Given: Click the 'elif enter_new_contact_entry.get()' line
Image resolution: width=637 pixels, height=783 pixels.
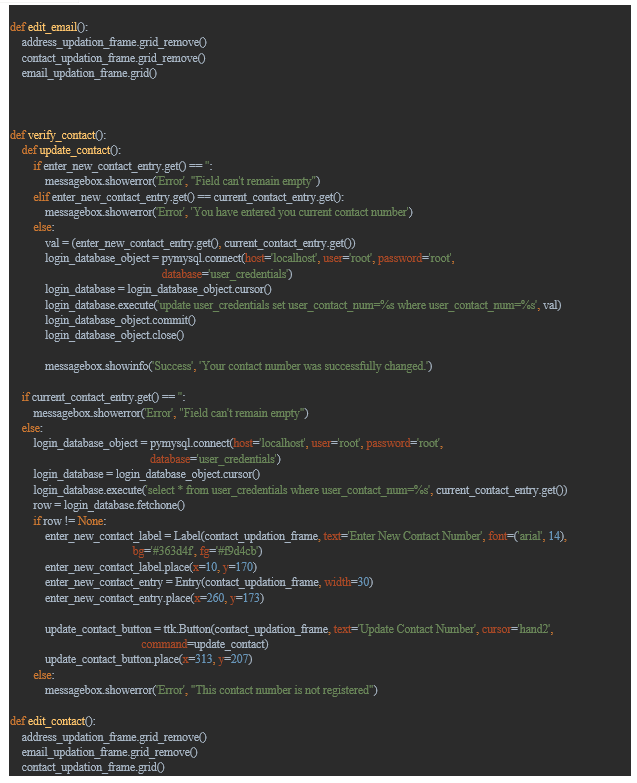Looking at the screenshot, I should [x=189, y=197].
